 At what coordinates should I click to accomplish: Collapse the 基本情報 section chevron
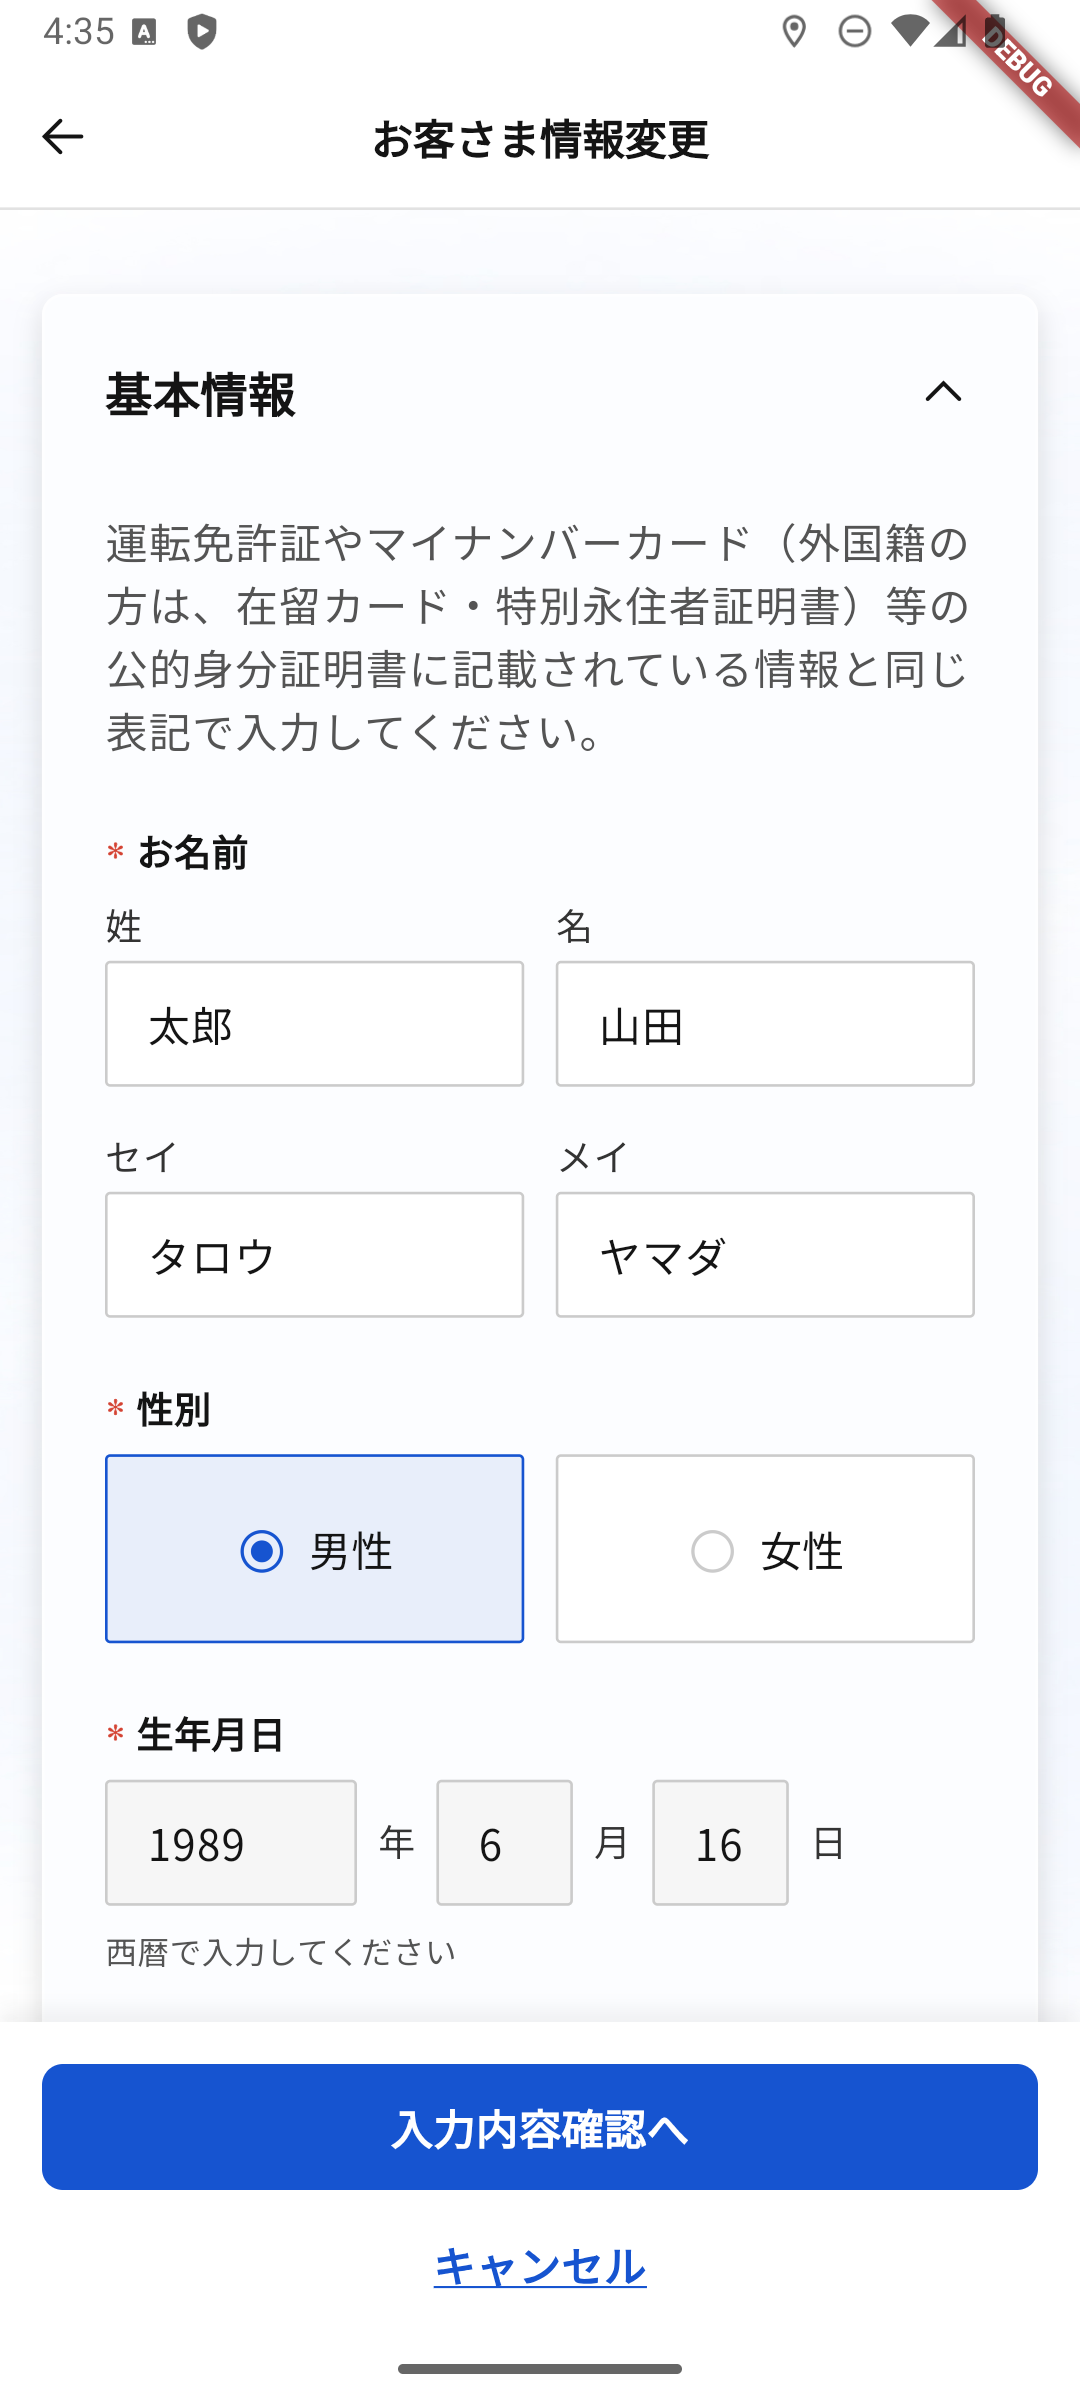[x=943, y=392]
